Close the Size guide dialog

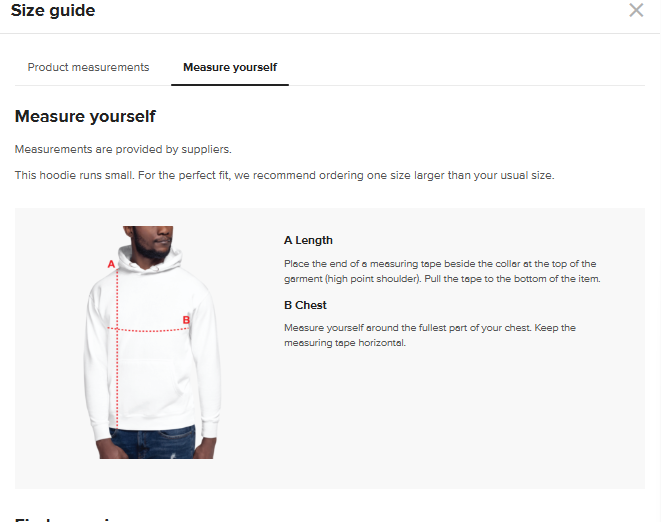click(636, 11)
